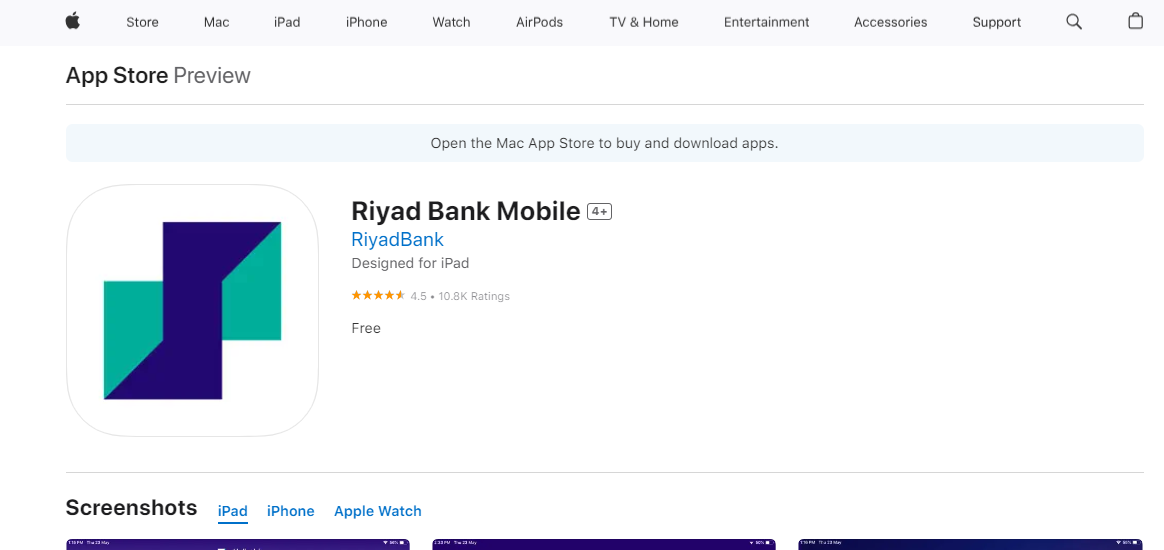Open the Store menu
1164x550 pixels.
tap(142, 22)
